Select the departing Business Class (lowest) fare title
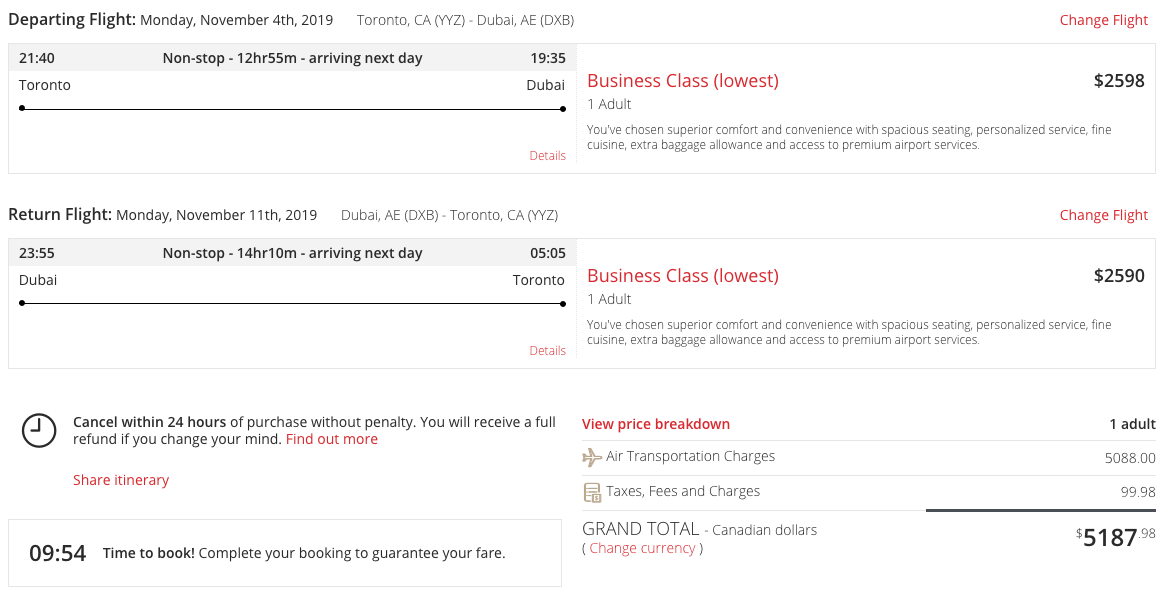 (683, 81)
